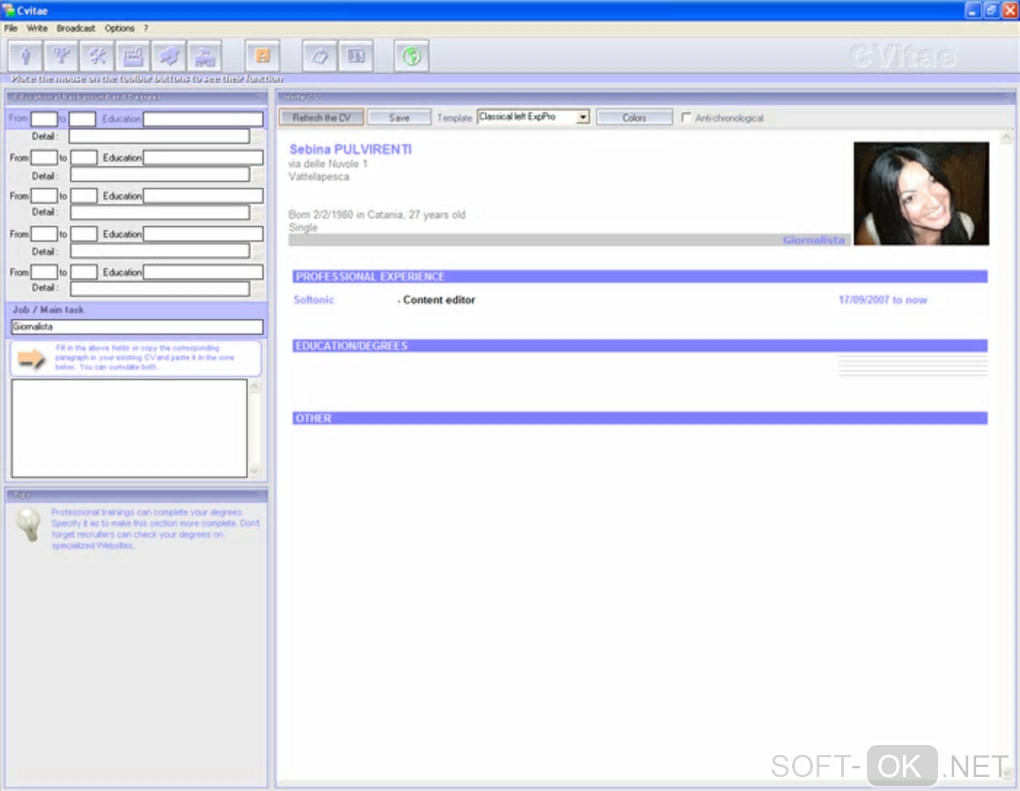Open the Options menu
The width and height of the screenshot is (1020, 791).
tap(120, 28)
